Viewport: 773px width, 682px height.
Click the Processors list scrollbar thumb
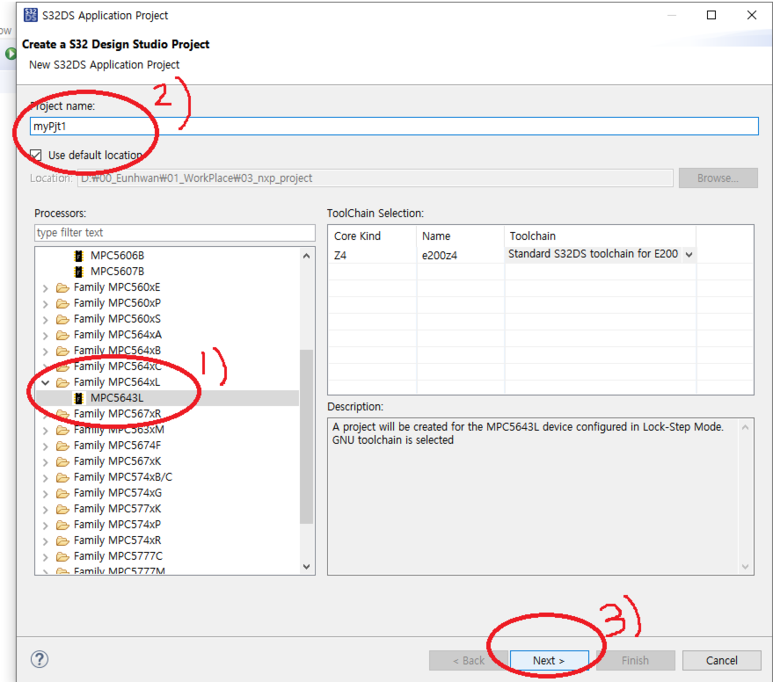[x=307, y=436]
